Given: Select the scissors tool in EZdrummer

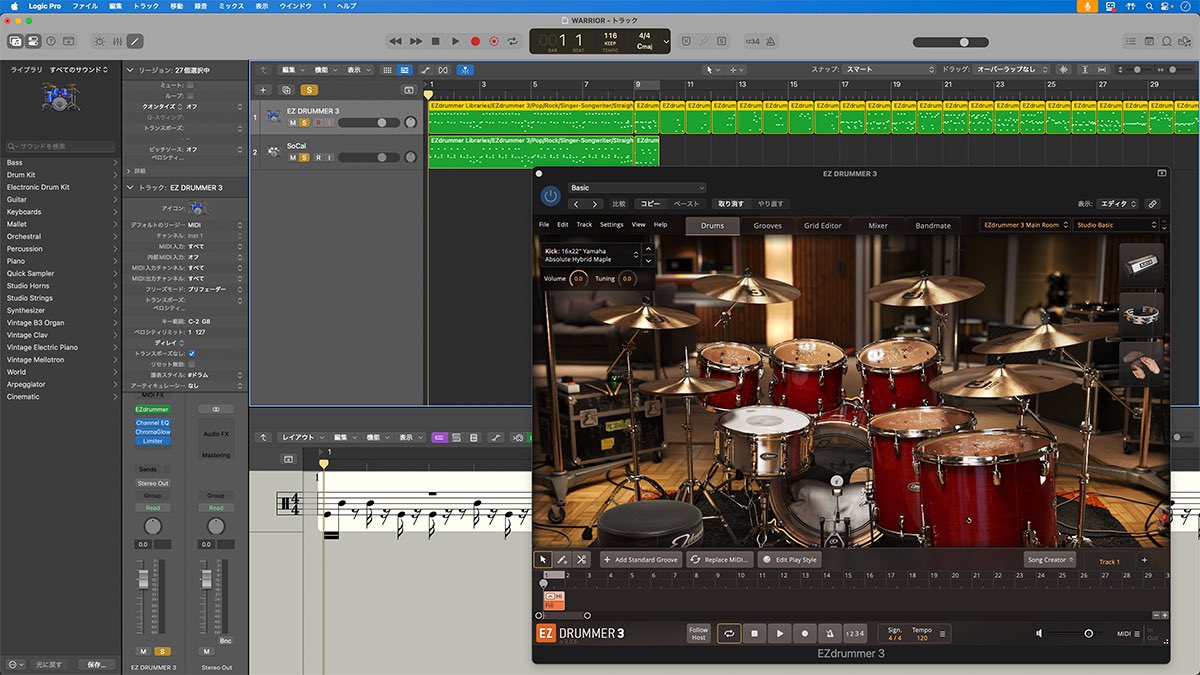Looking at the screenshot, I should point(581,560).
